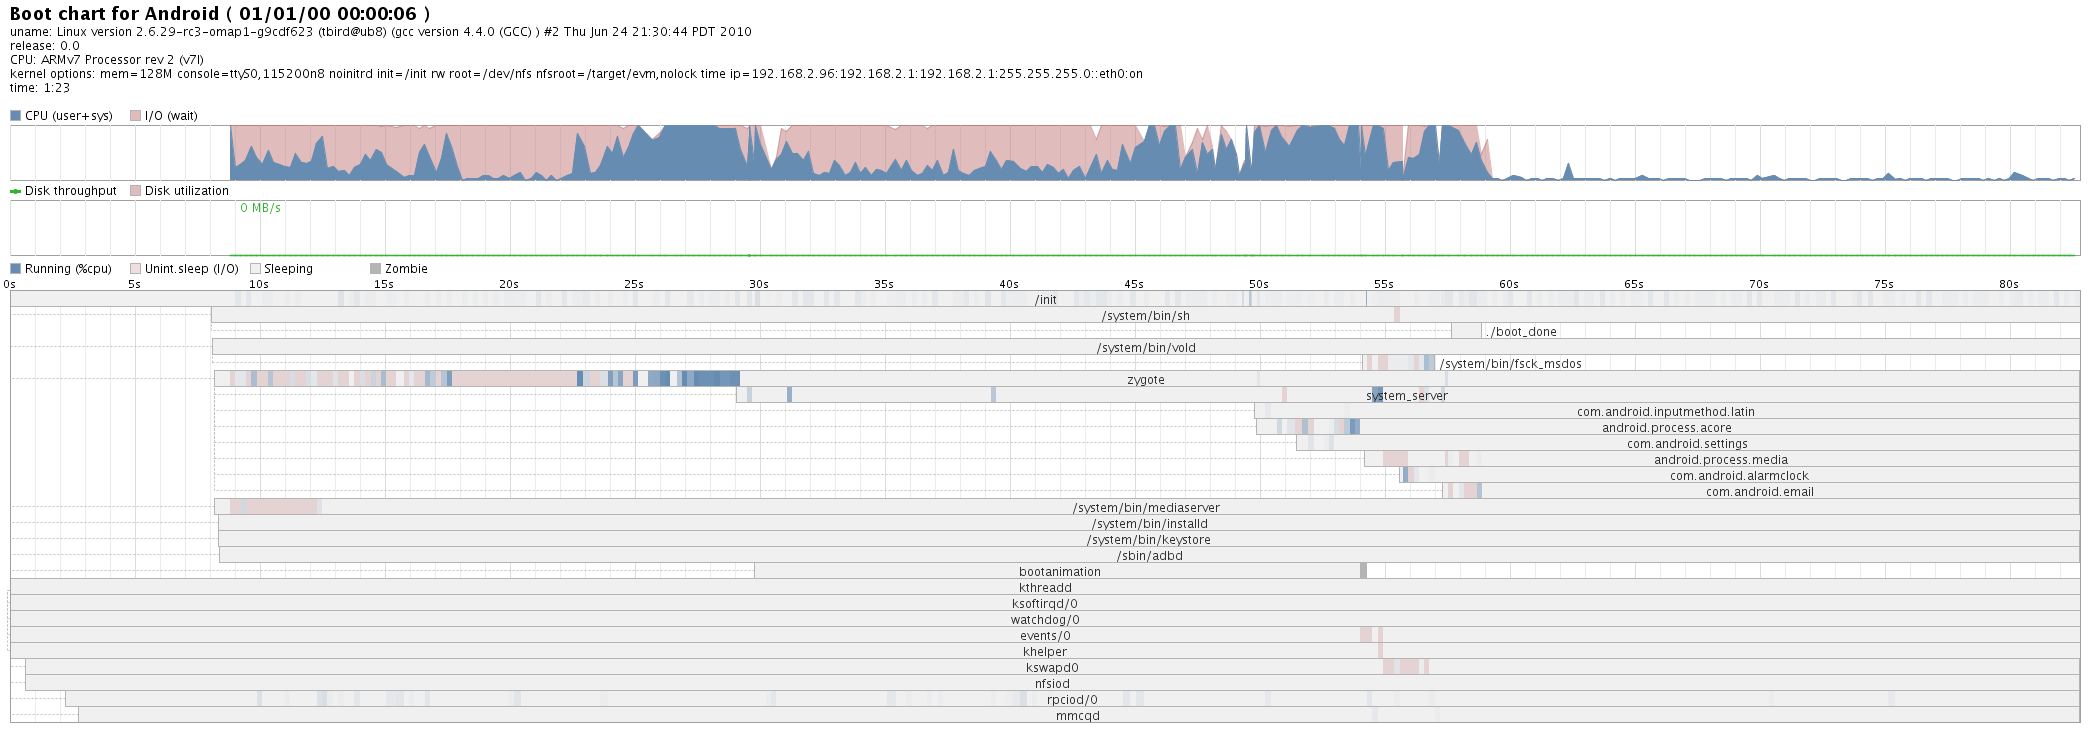Click the 25s timeline tick label

pos(634,284)
